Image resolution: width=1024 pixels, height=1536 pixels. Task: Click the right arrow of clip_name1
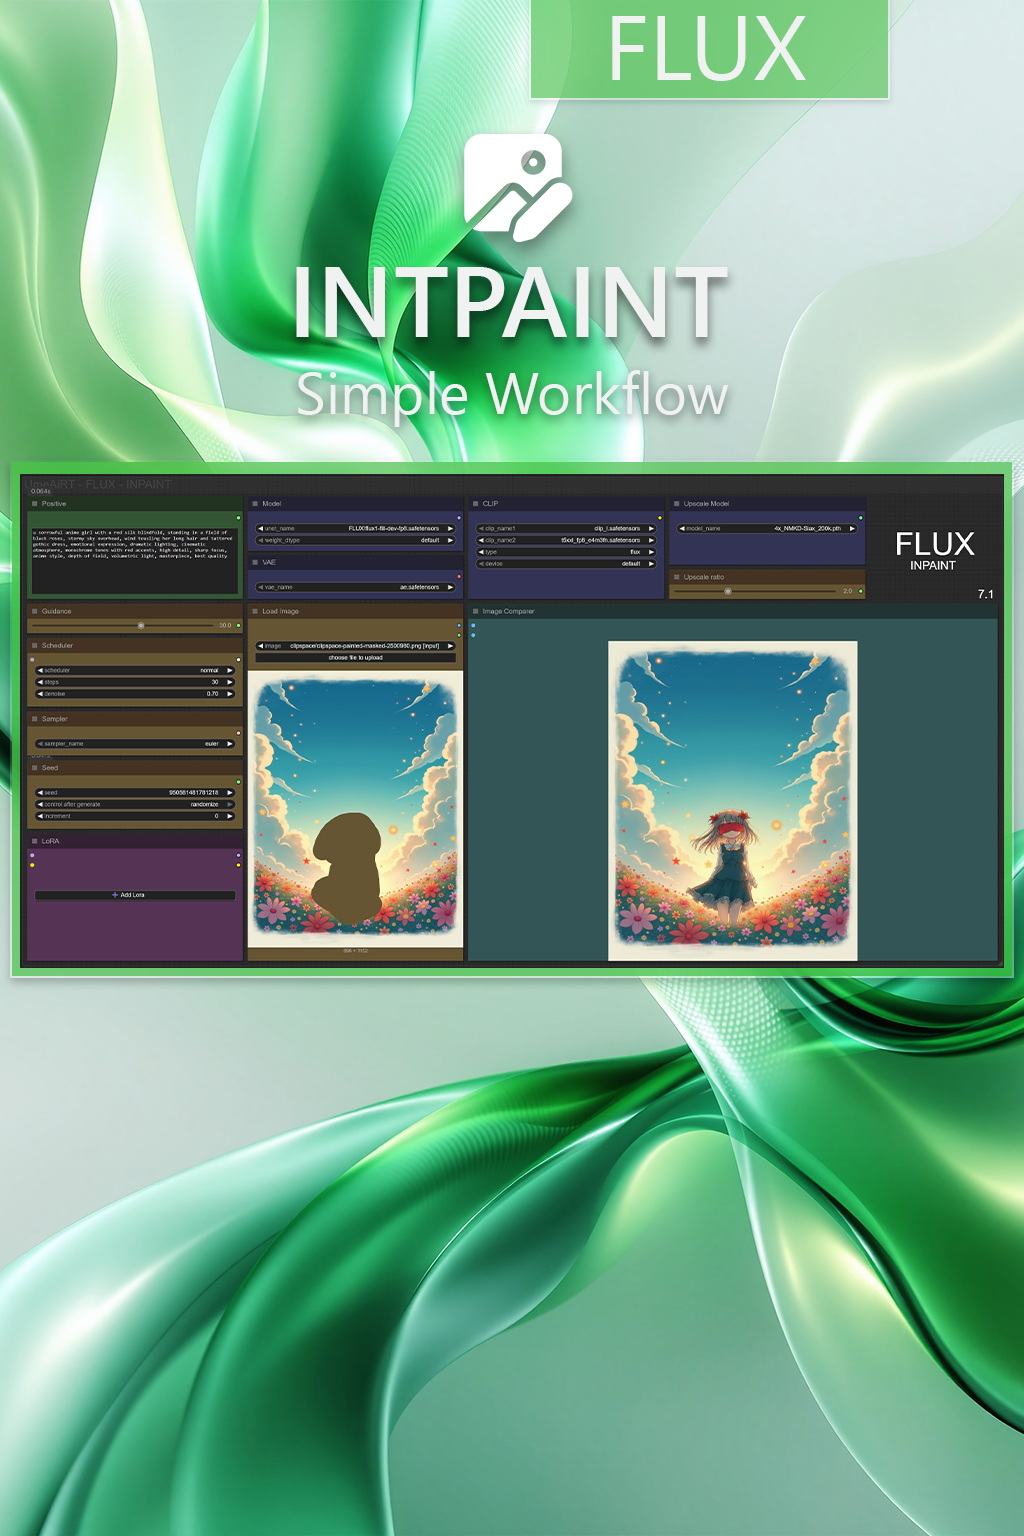click(651, 528)
